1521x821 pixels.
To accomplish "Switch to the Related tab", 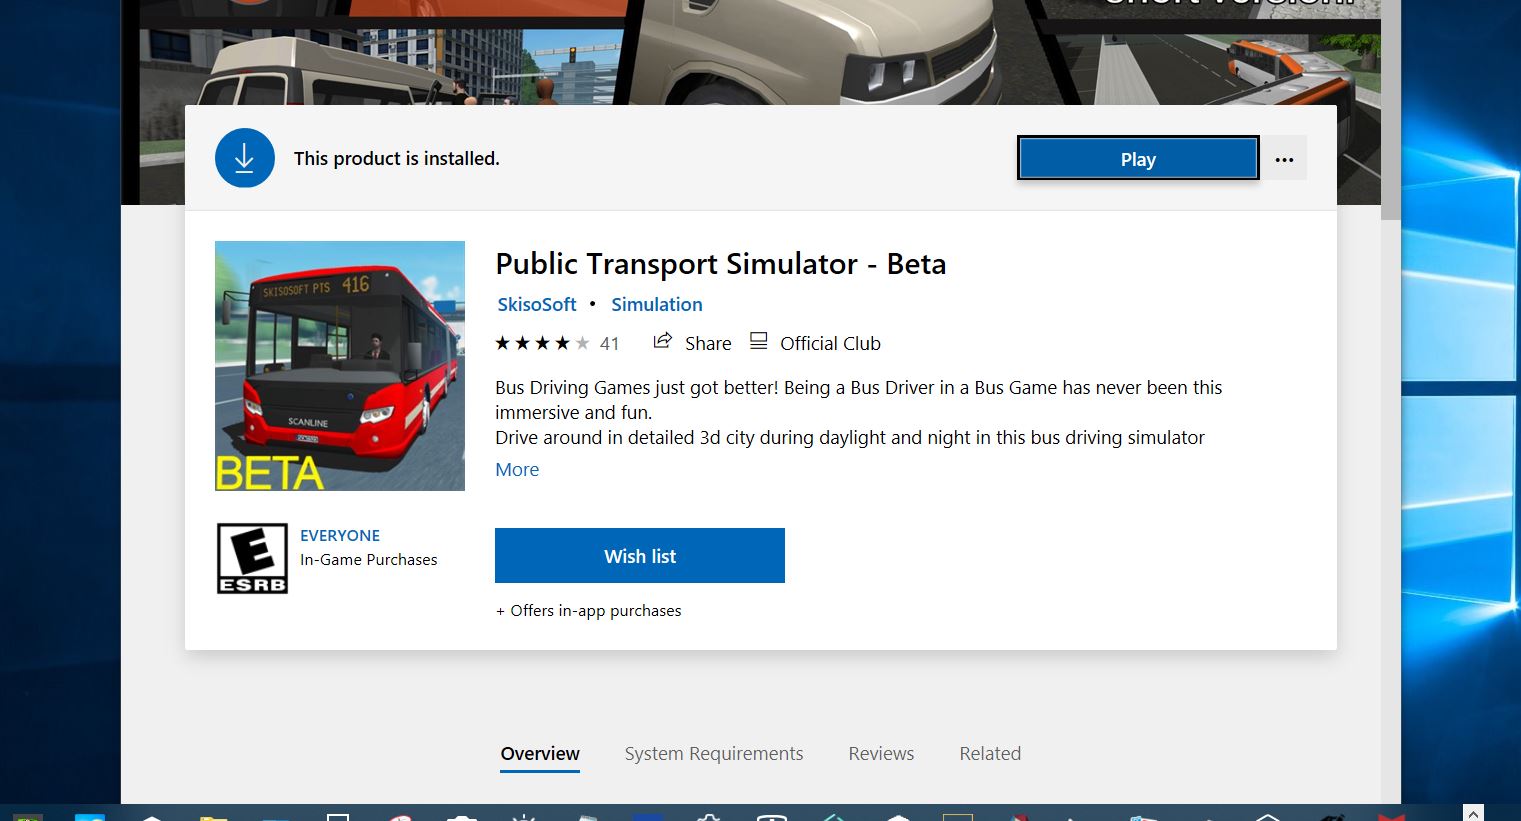I will (x=990, y=754).
